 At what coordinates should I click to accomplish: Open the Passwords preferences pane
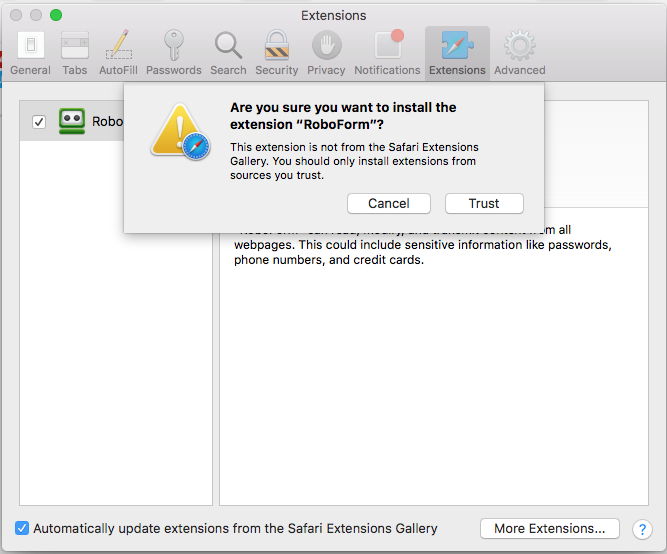(x=174, y=53)
